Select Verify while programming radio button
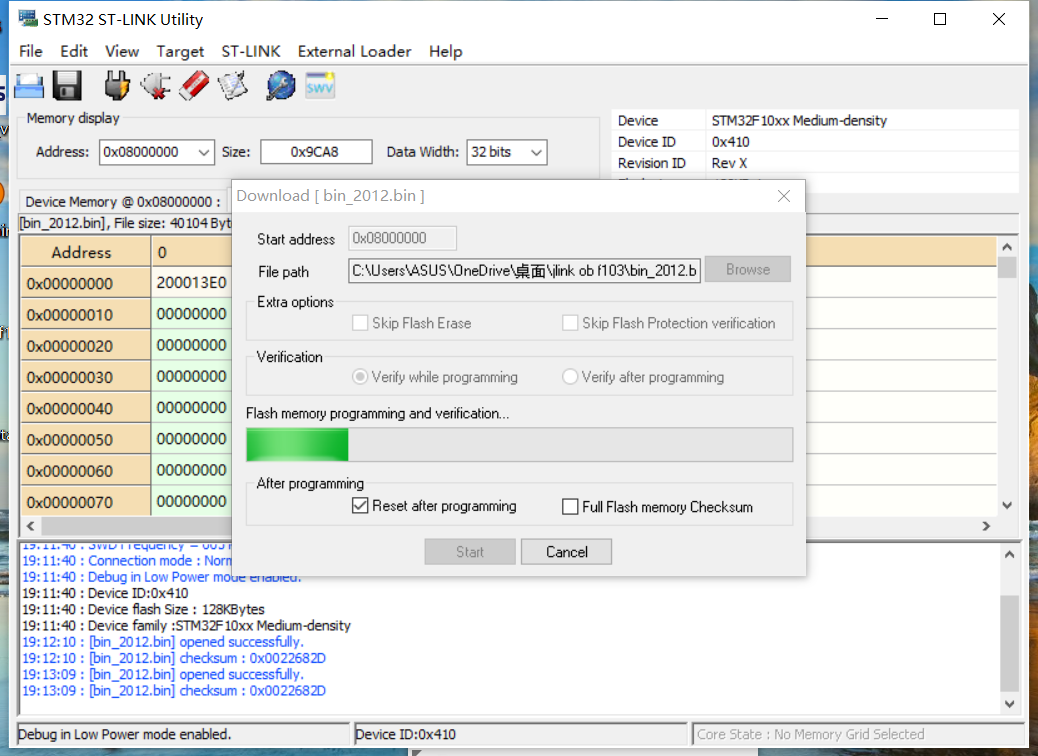 coord(360,377)
